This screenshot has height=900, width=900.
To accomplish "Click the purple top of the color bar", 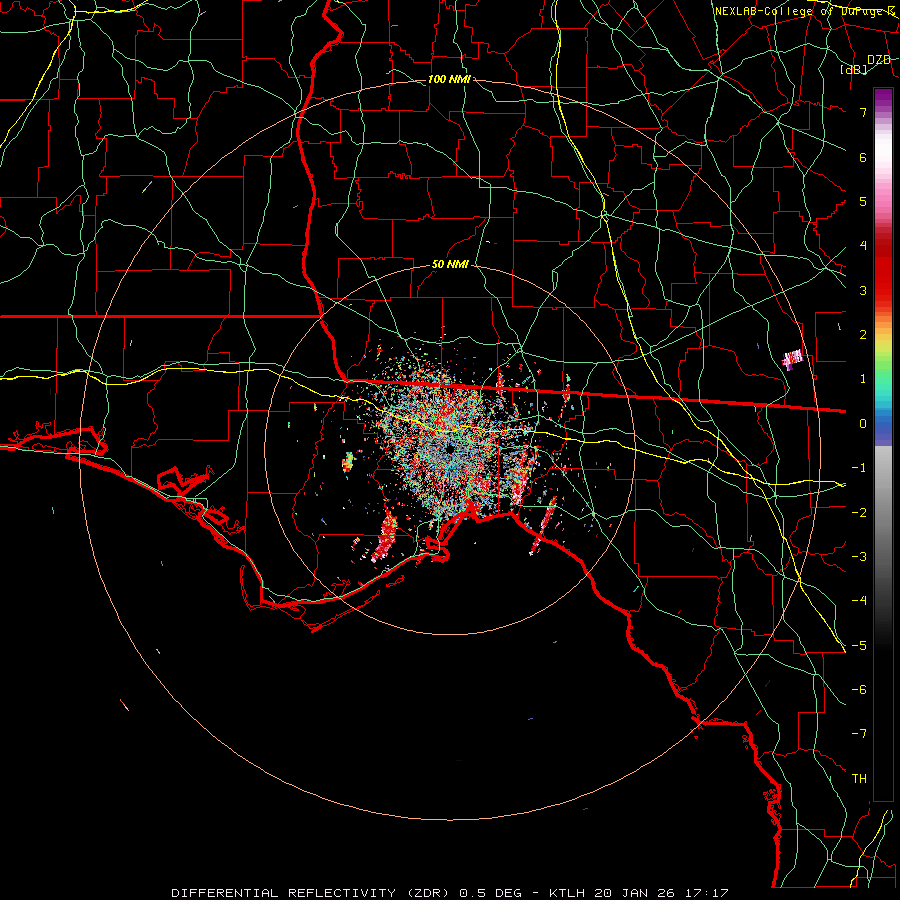I will (883, 98).
